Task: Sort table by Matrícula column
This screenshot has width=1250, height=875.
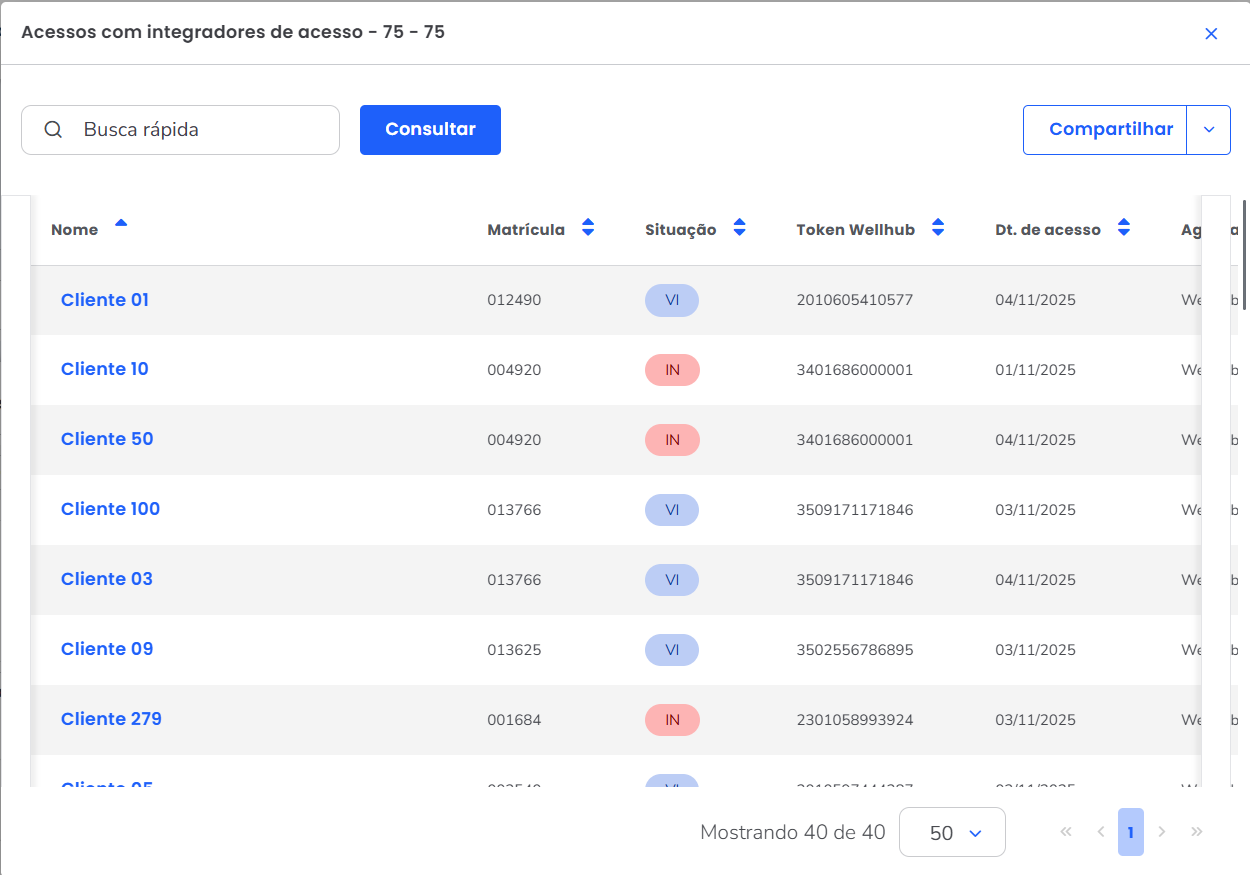Action: pos(588,228)
